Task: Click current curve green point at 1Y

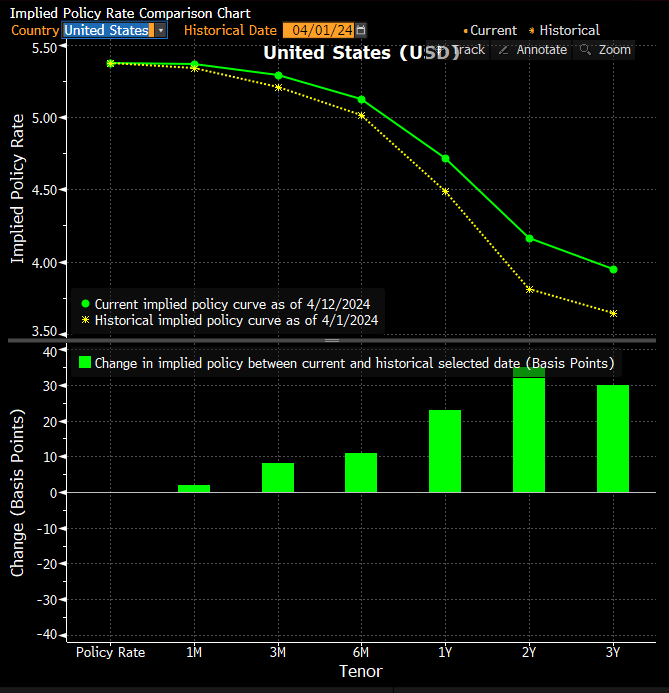Action: point(445,159)
